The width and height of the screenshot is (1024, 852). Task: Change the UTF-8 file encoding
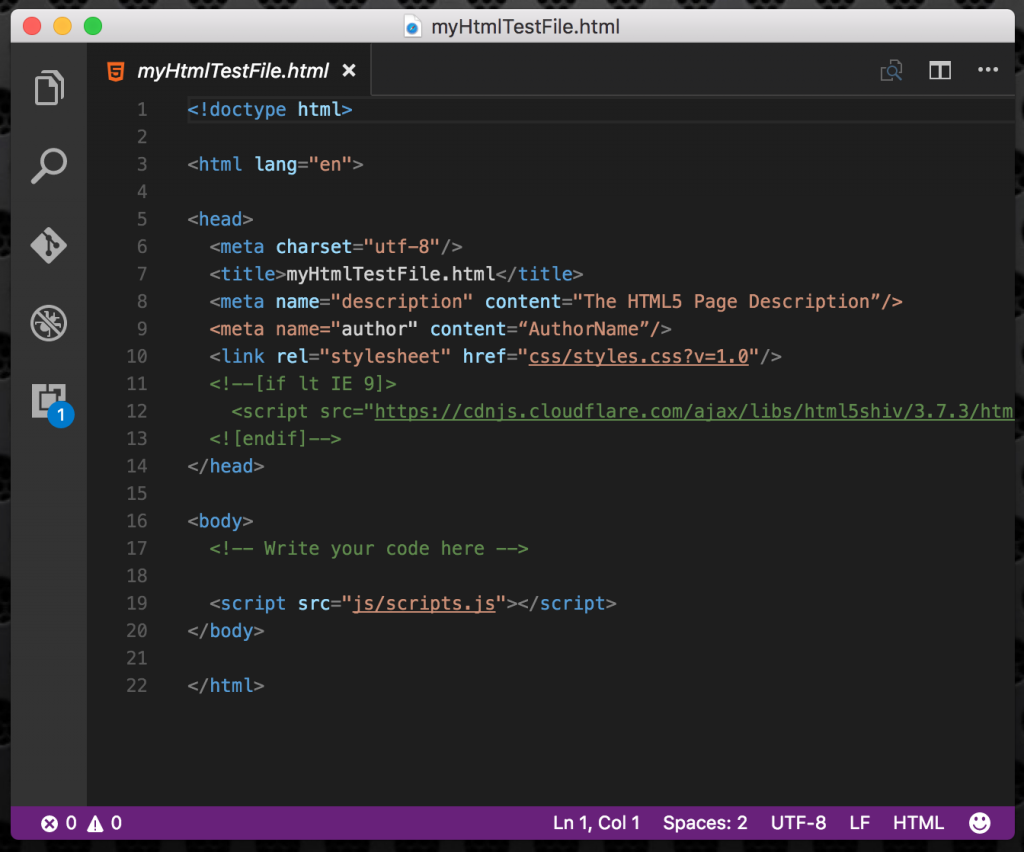click(x=798, y=823)
